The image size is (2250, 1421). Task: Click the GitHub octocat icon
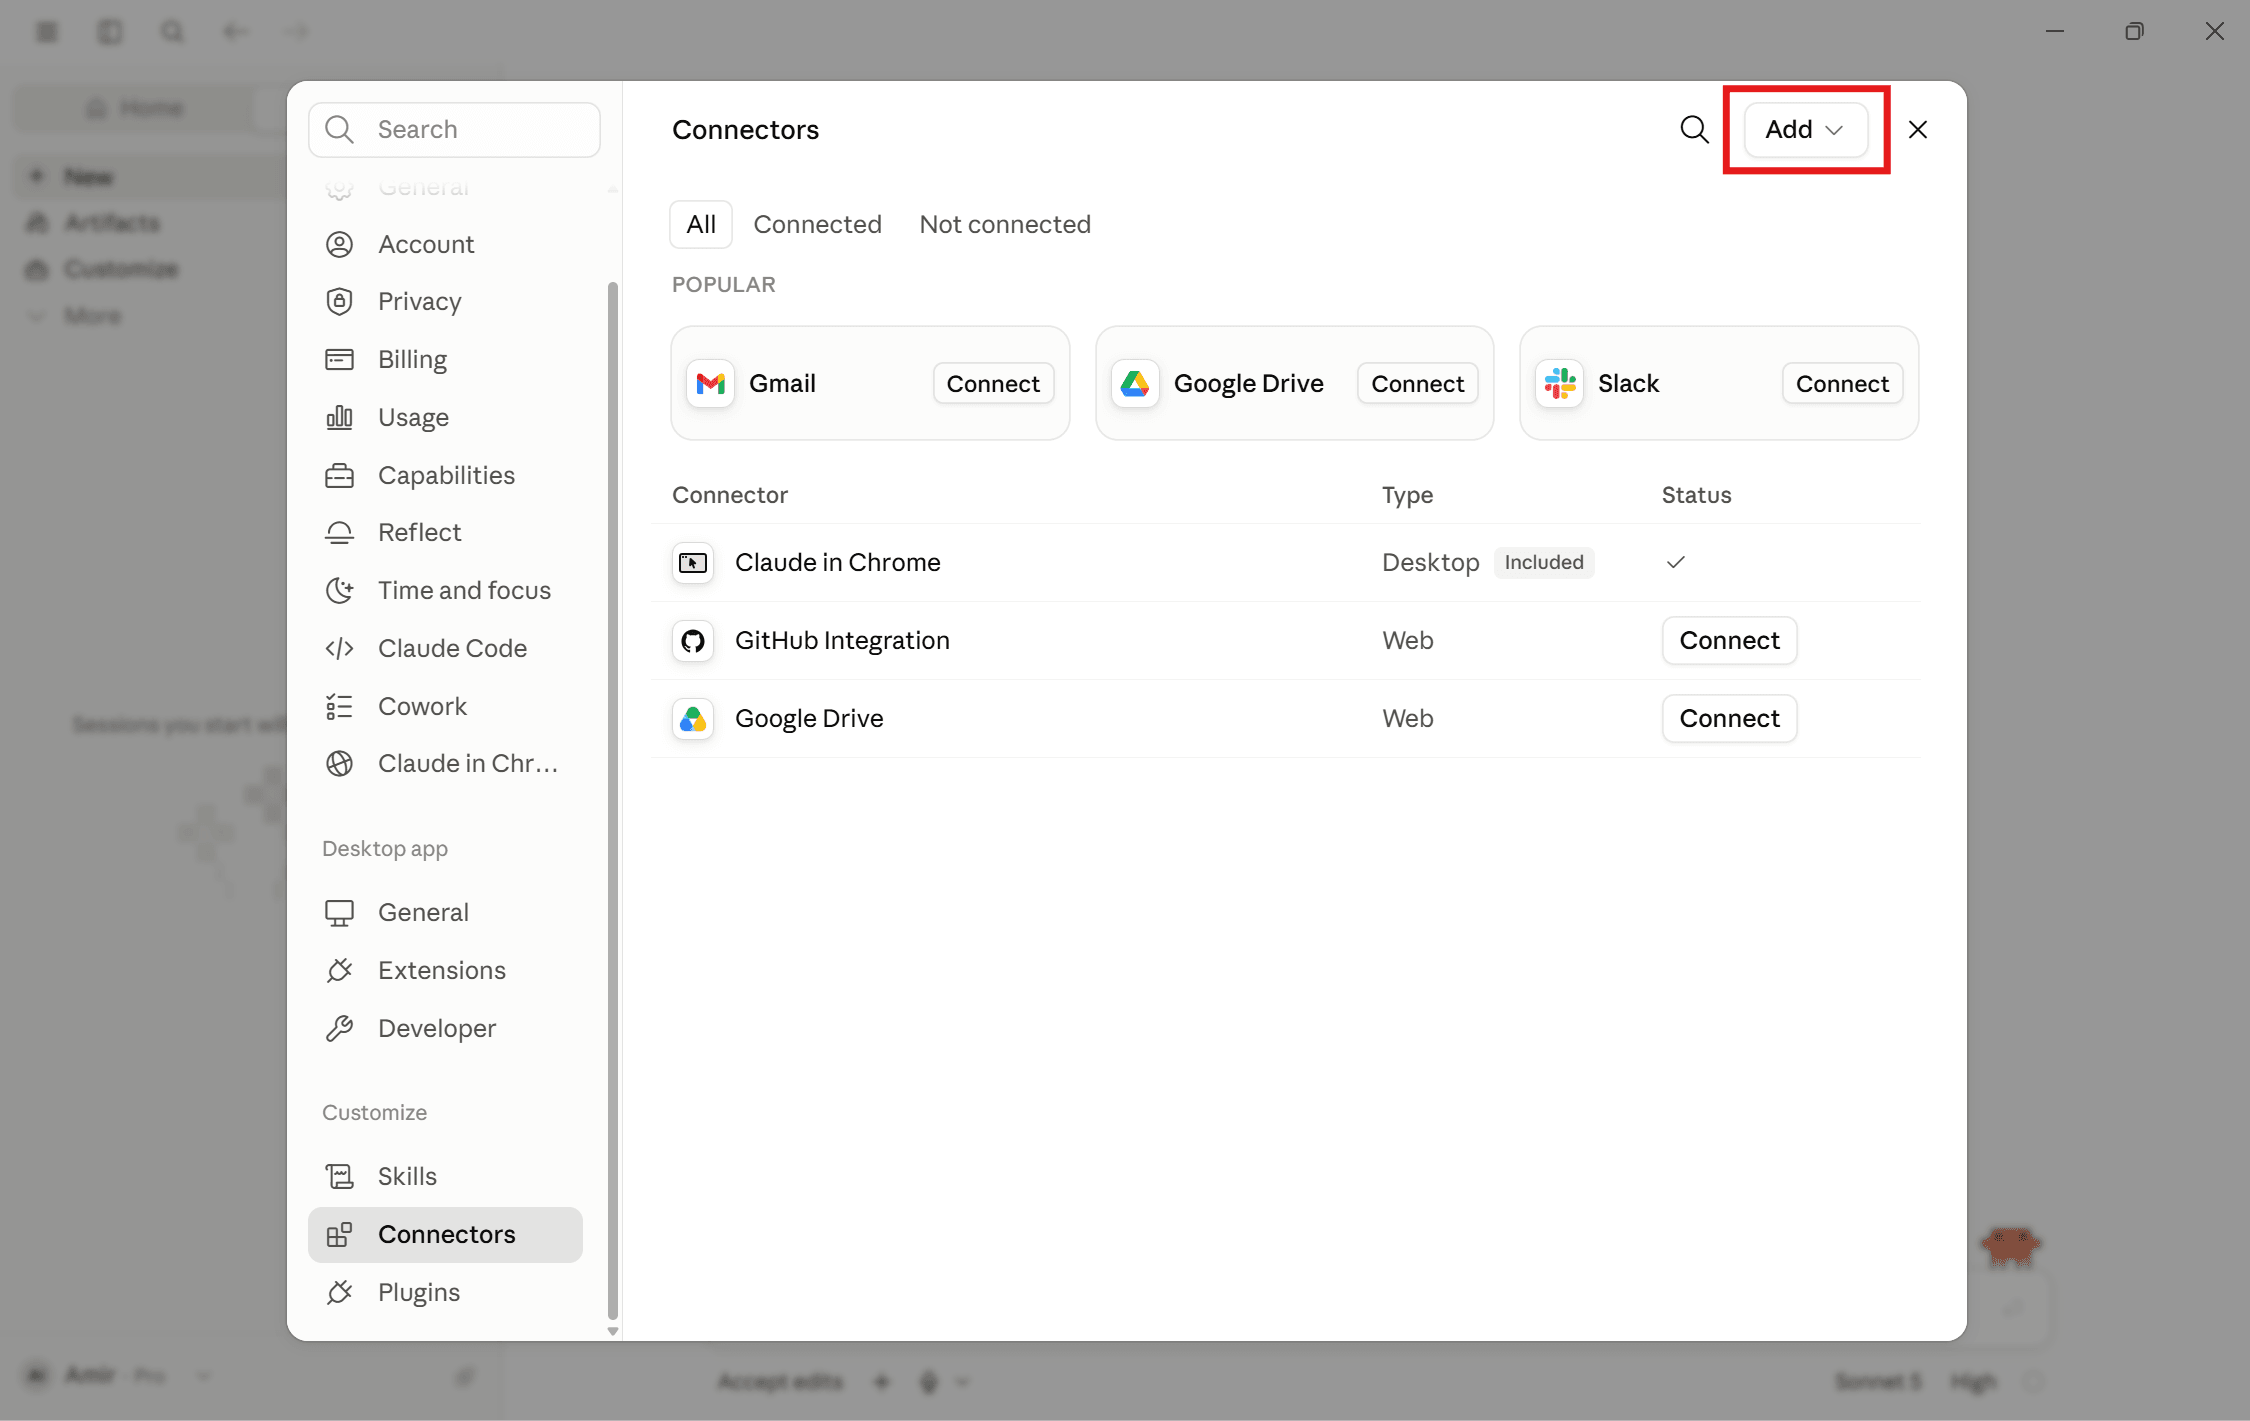692,640
